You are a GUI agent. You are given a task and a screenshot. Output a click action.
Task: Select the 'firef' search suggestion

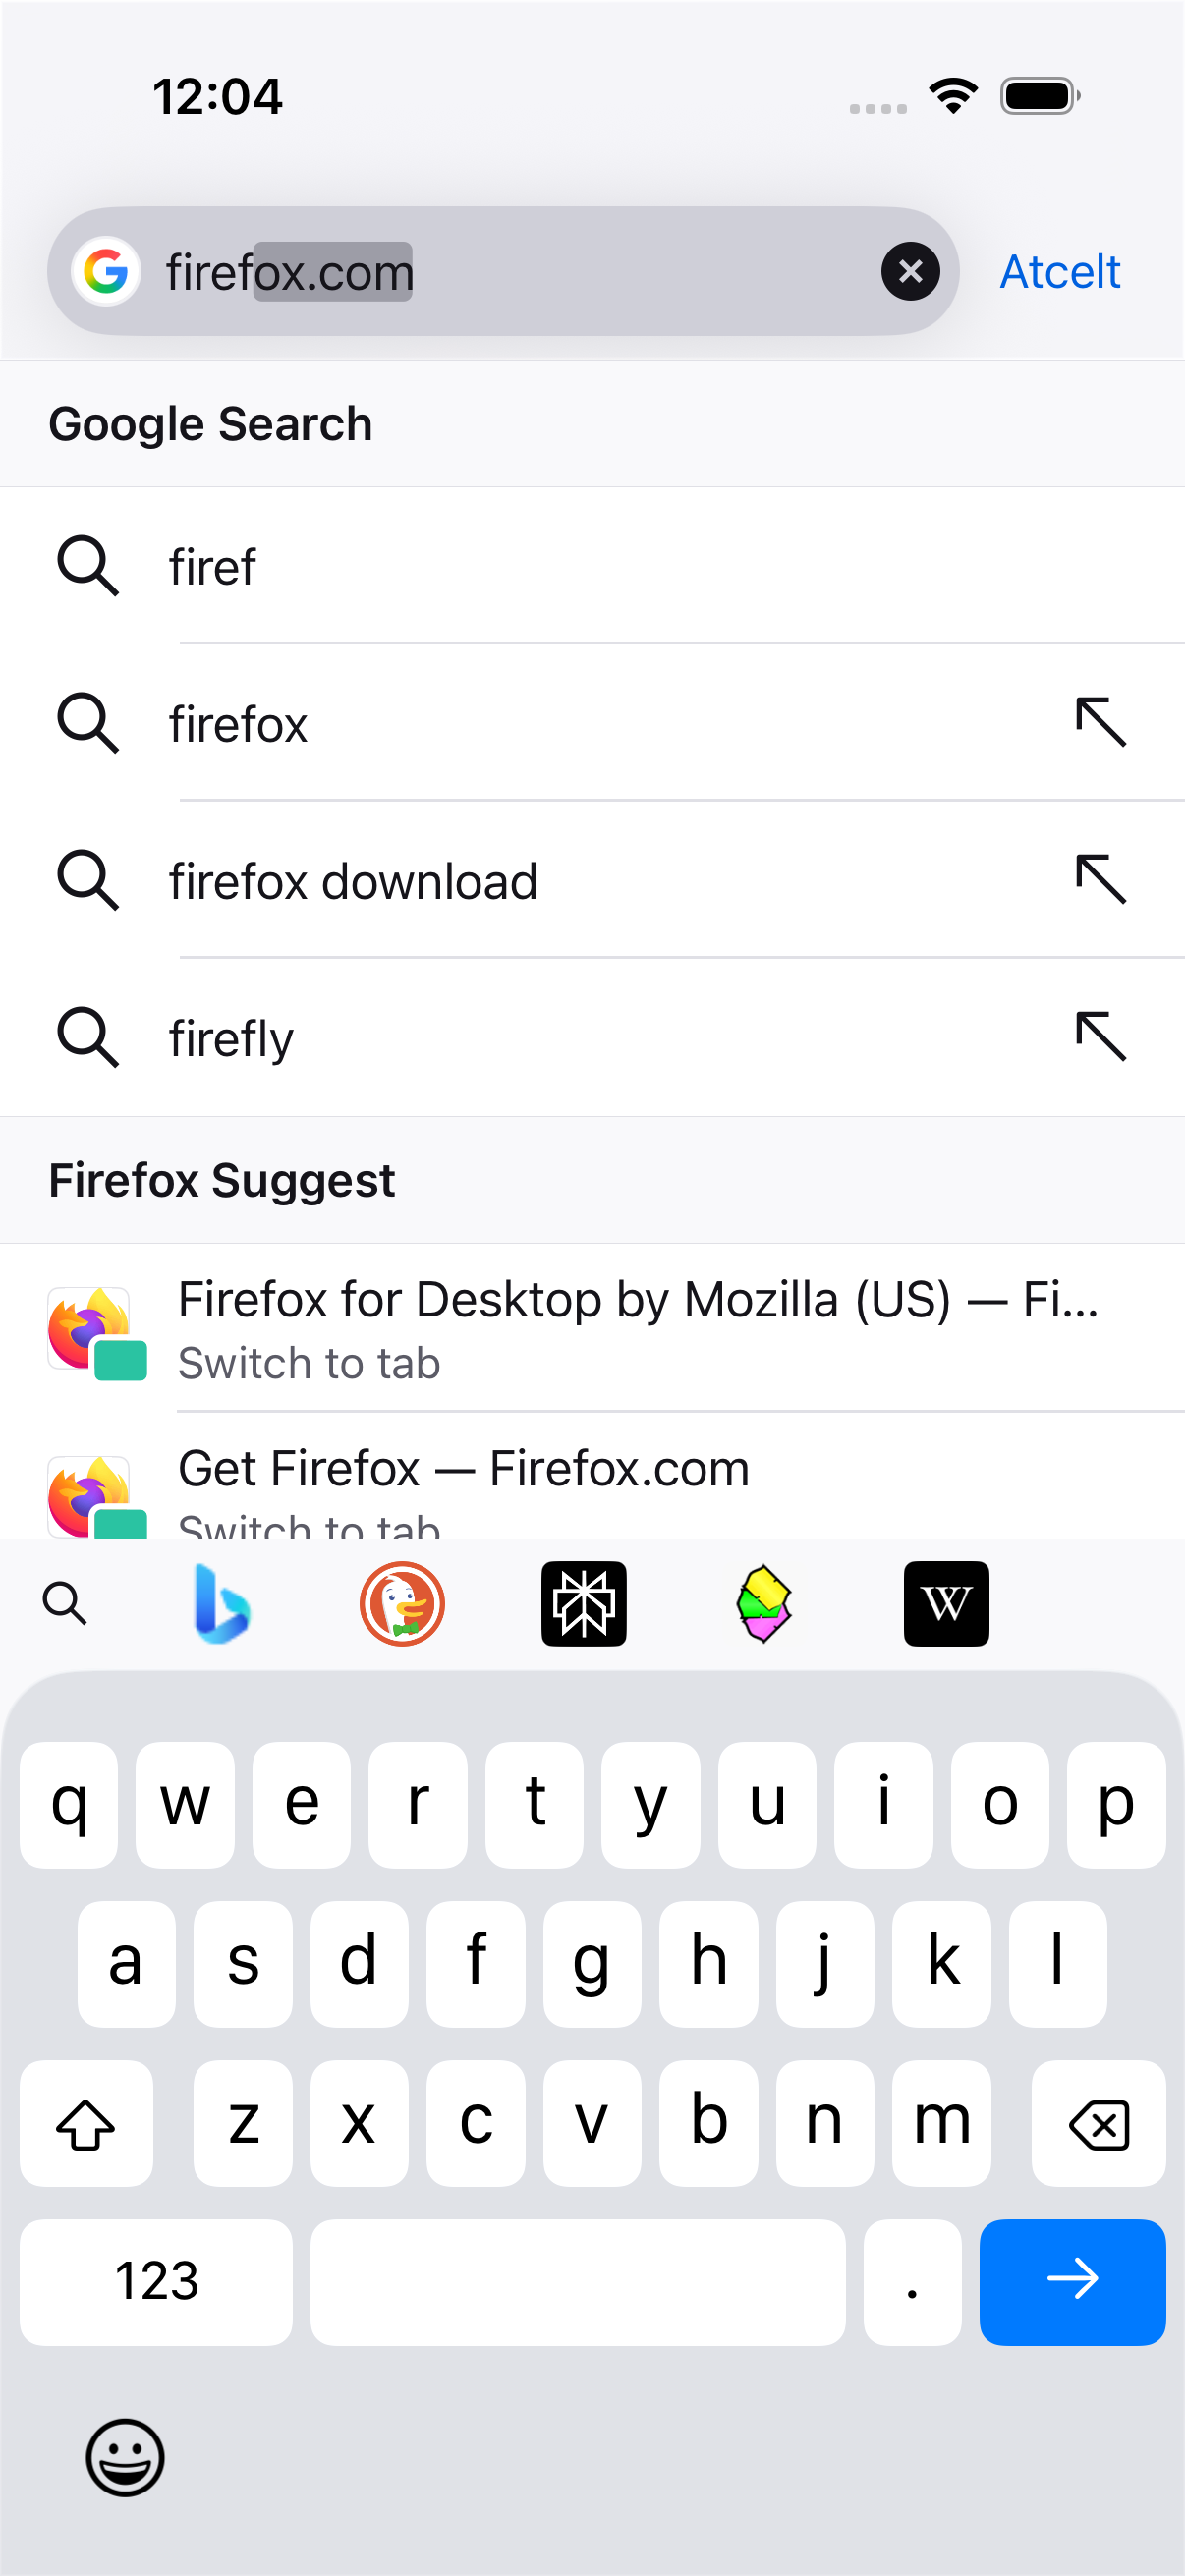[x=592, y=566]
